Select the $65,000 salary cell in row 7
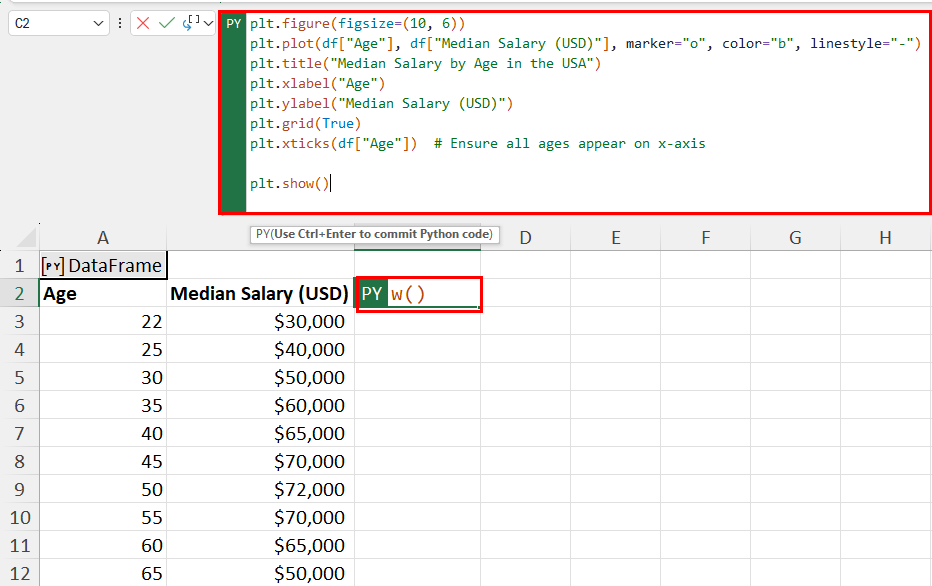 260,433
